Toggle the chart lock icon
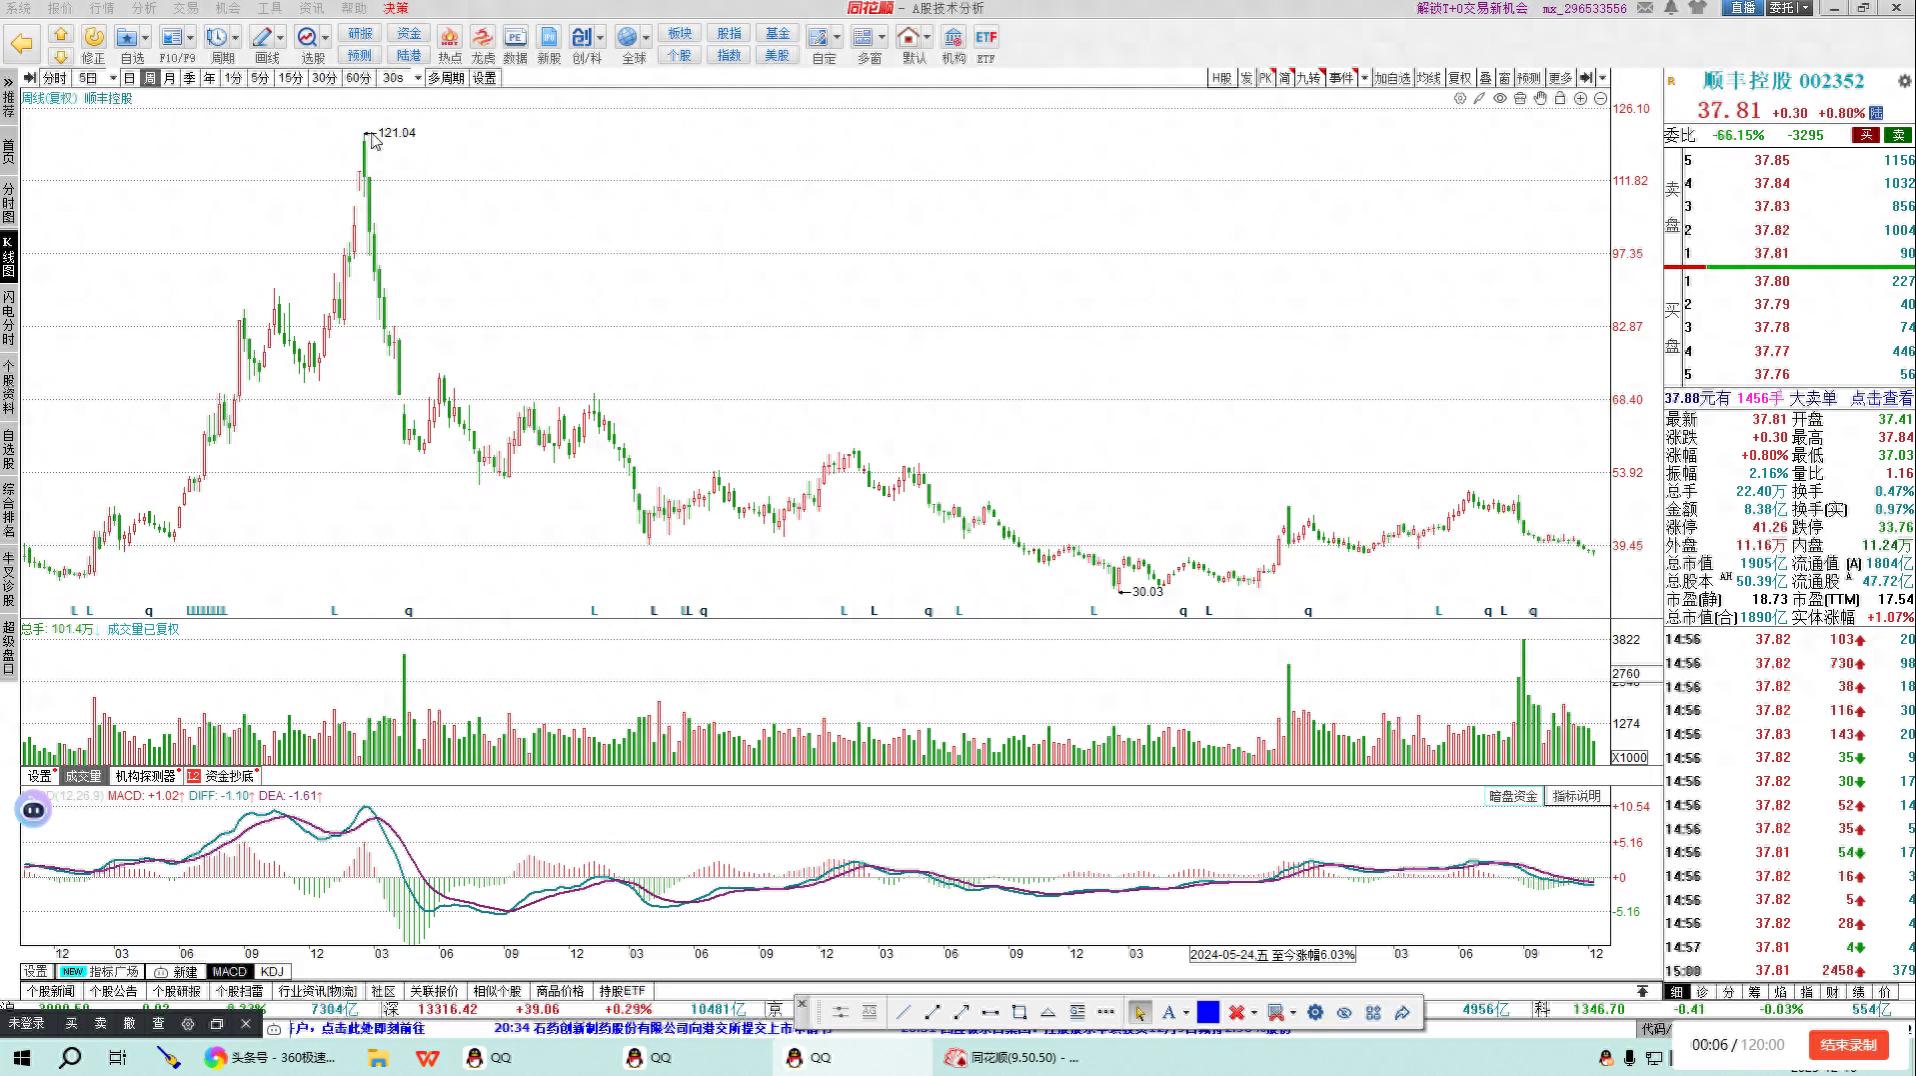 coord(1560,98)
